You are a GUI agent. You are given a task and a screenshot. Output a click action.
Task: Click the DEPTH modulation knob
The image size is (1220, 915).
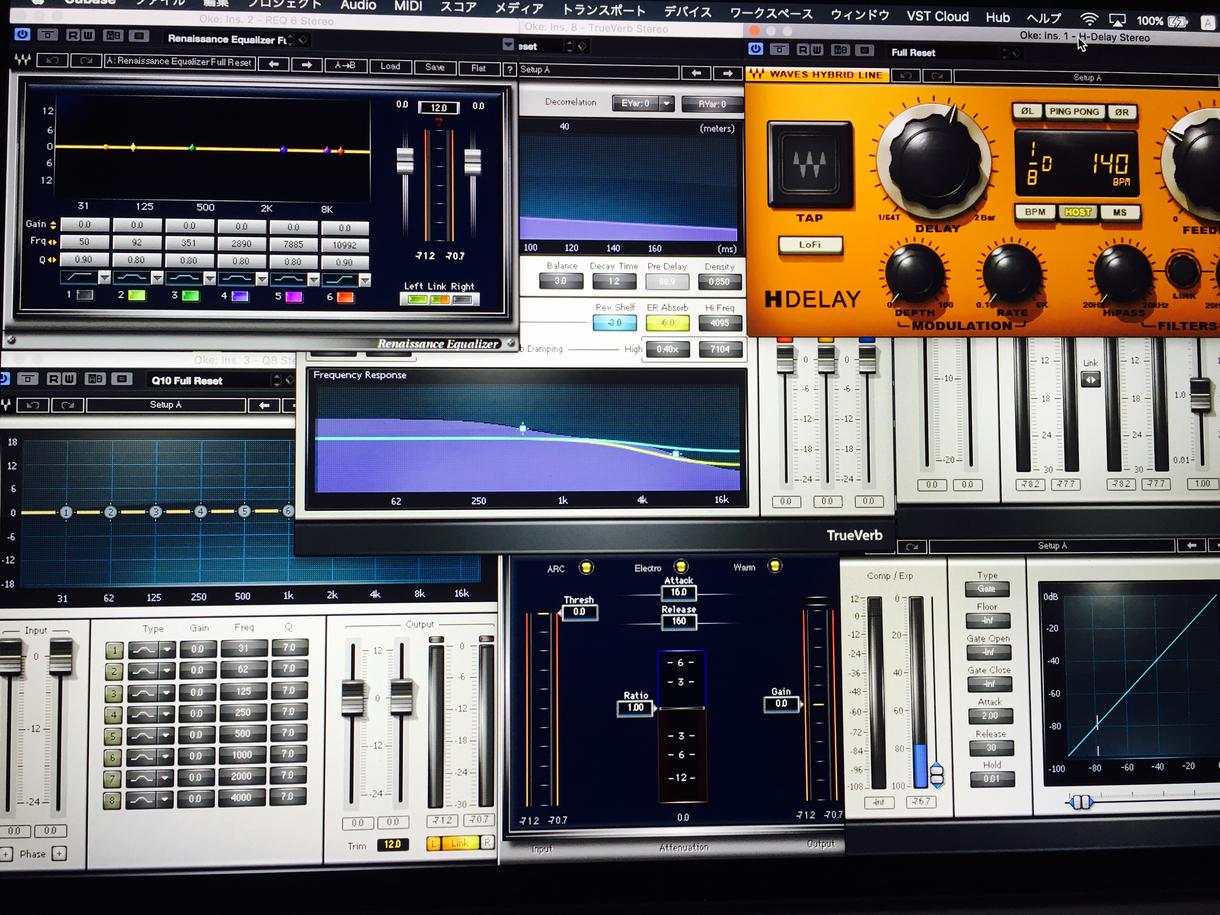pos(915,274)
